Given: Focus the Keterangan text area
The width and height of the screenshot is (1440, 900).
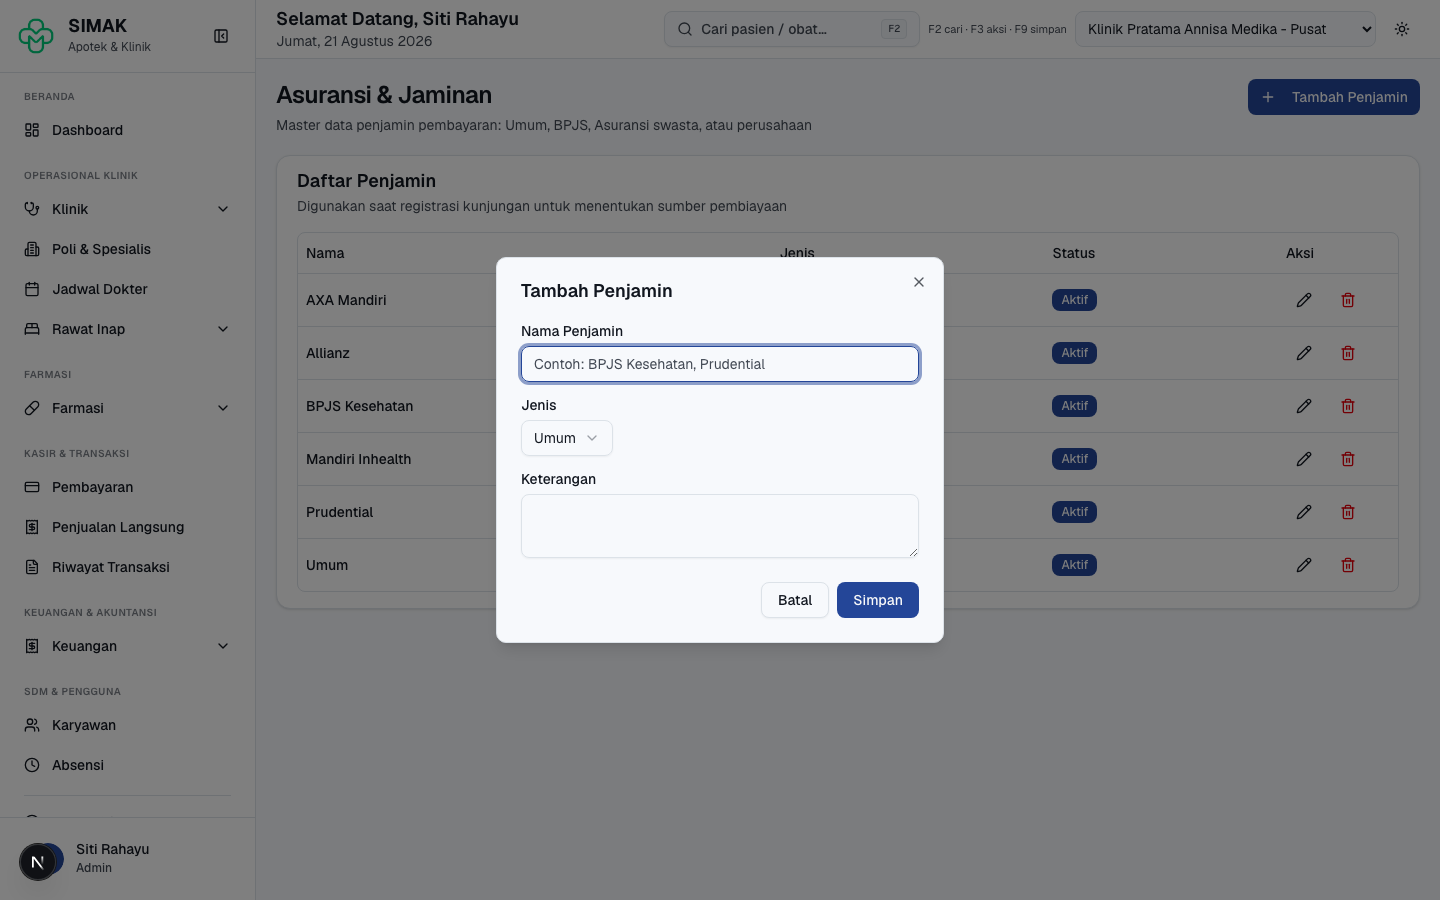Looking at the screenshot, I should (720, 526).
